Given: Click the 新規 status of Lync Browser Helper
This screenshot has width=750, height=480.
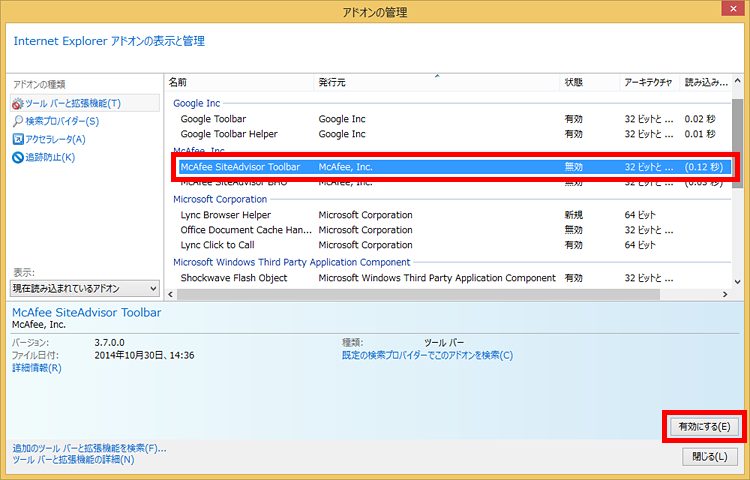Looking at the screenshot, I should (574, 215).
